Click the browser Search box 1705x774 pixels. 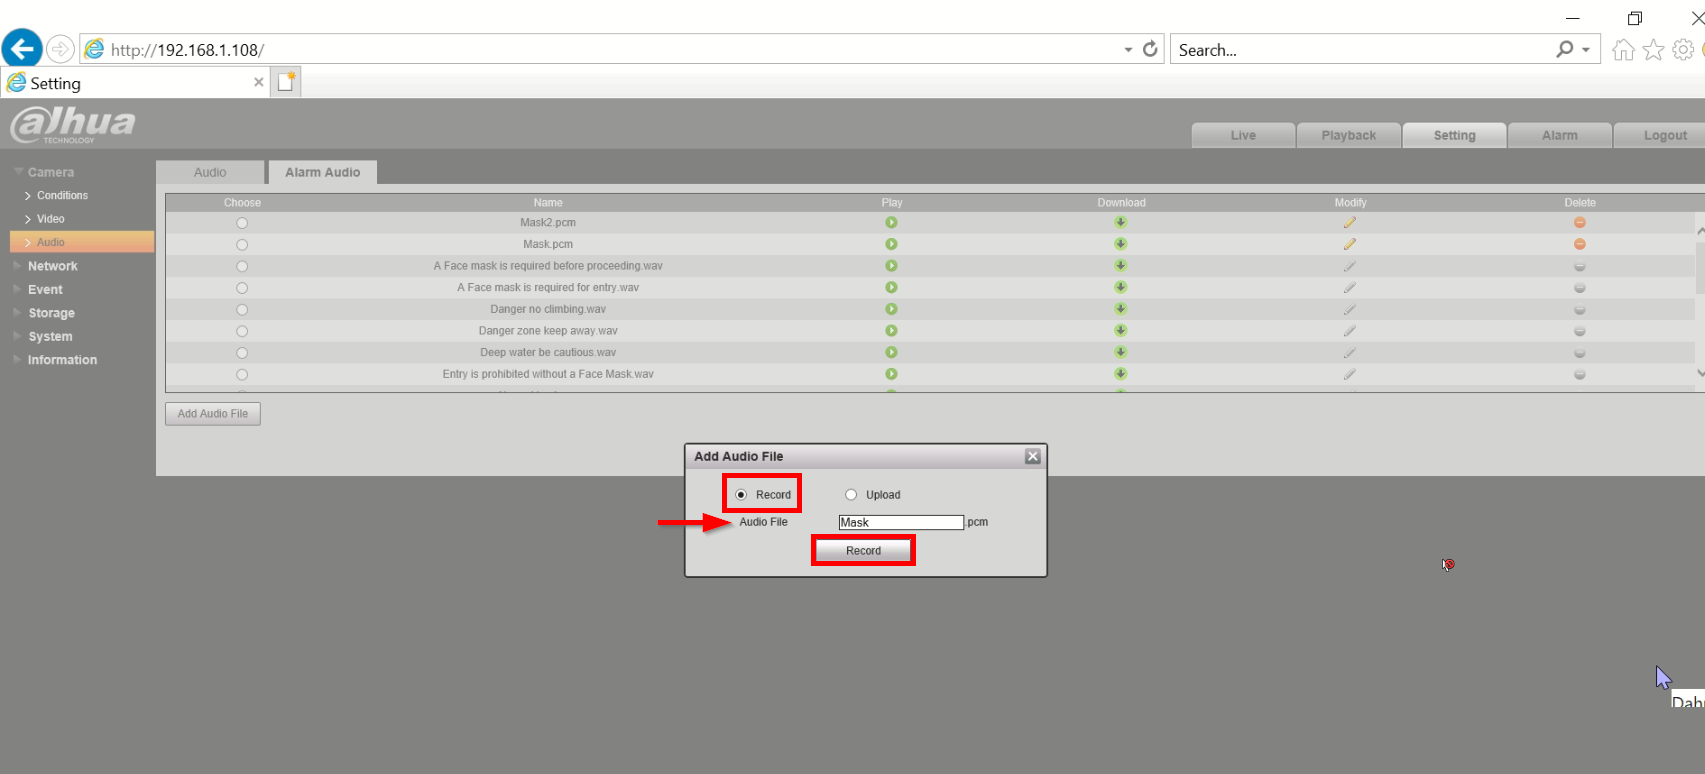(x=1360, y=50)
